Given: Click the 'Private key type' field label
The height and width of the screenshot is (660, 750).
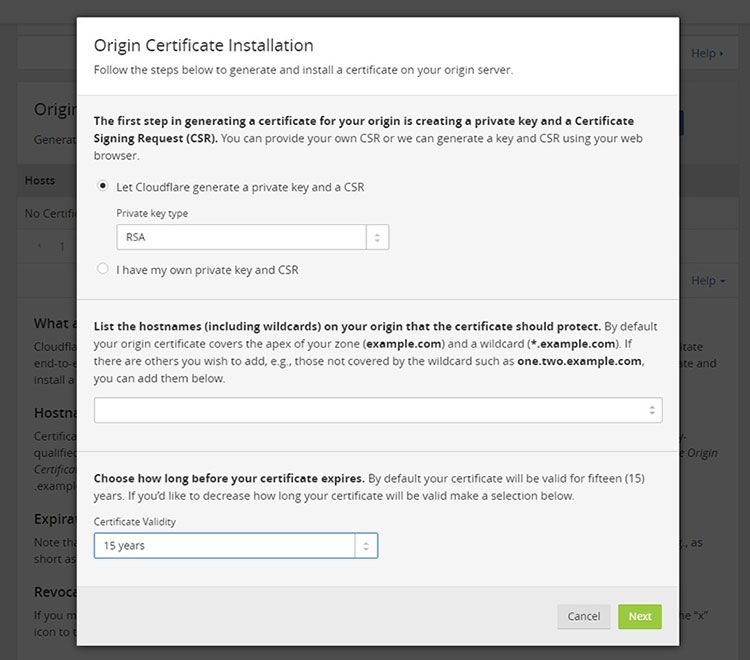Looking at the screenshot, I should coord(152,213).
